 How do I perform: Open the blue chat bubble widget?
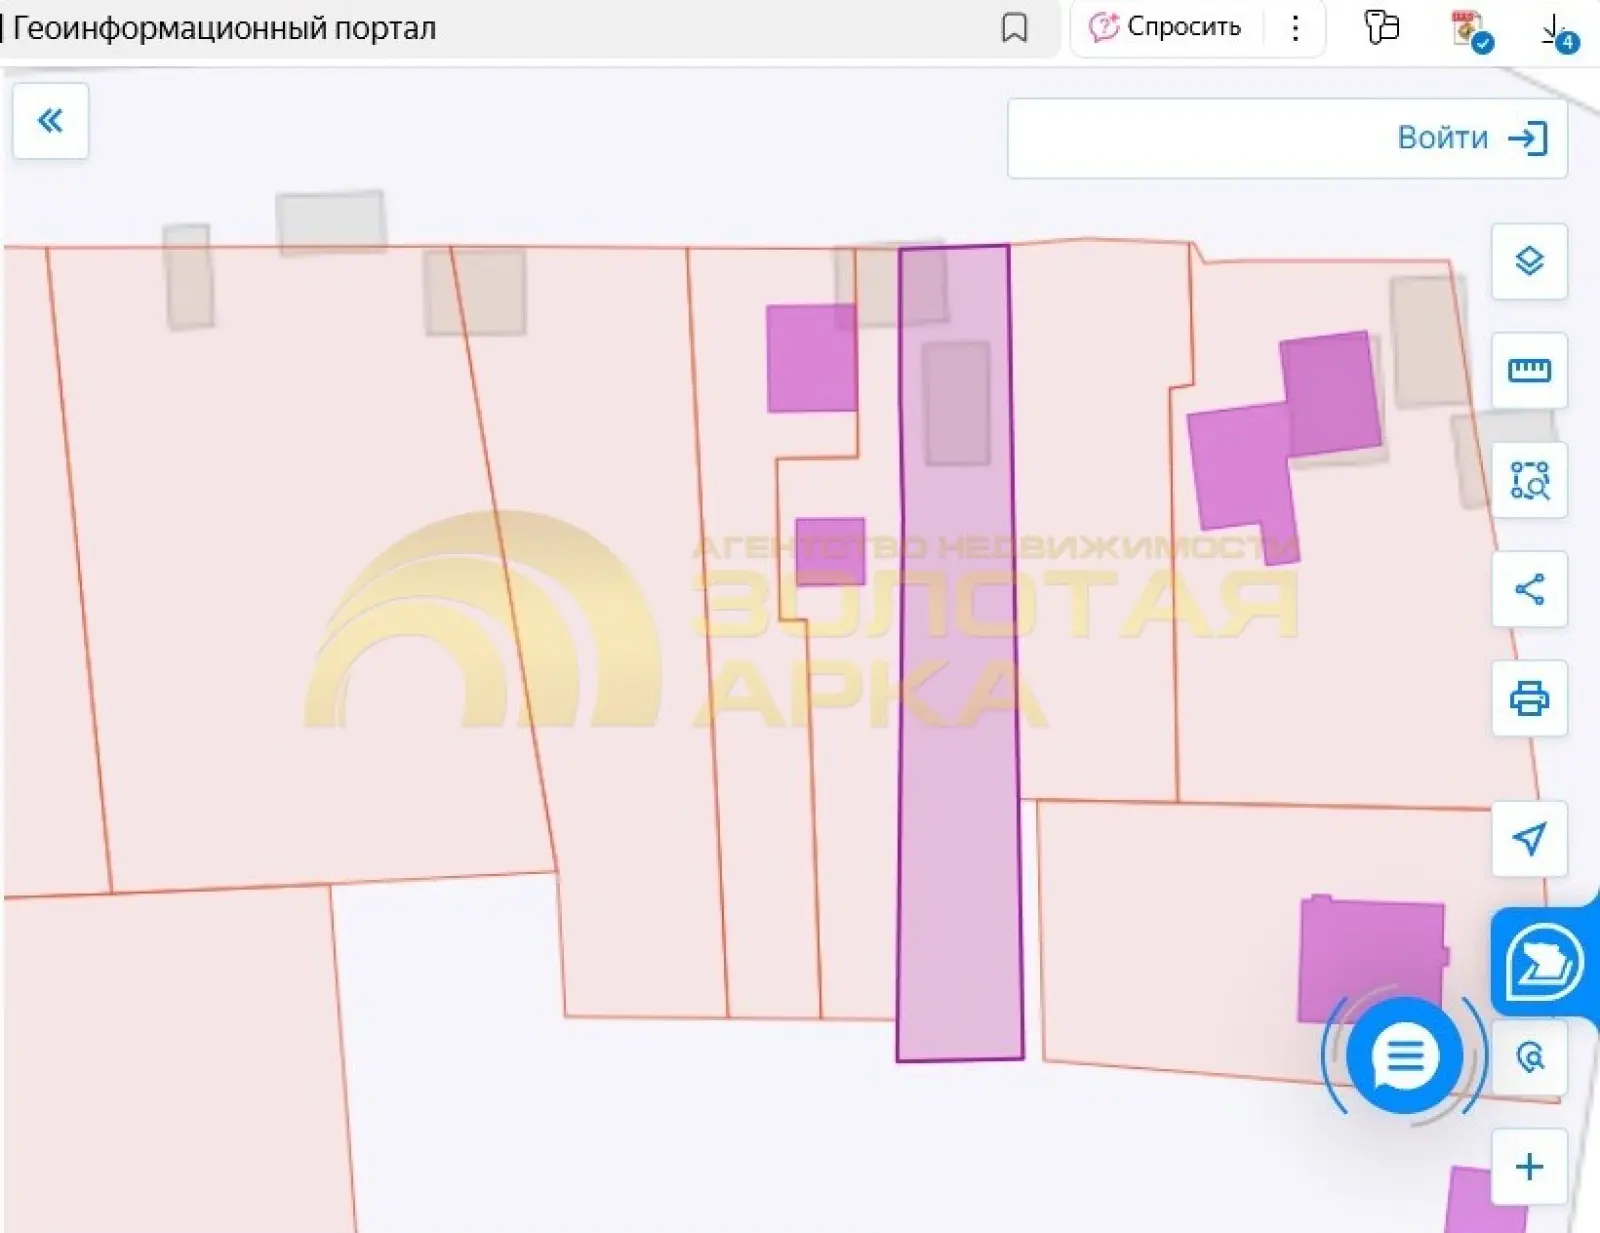[x=1404, y=1055]
